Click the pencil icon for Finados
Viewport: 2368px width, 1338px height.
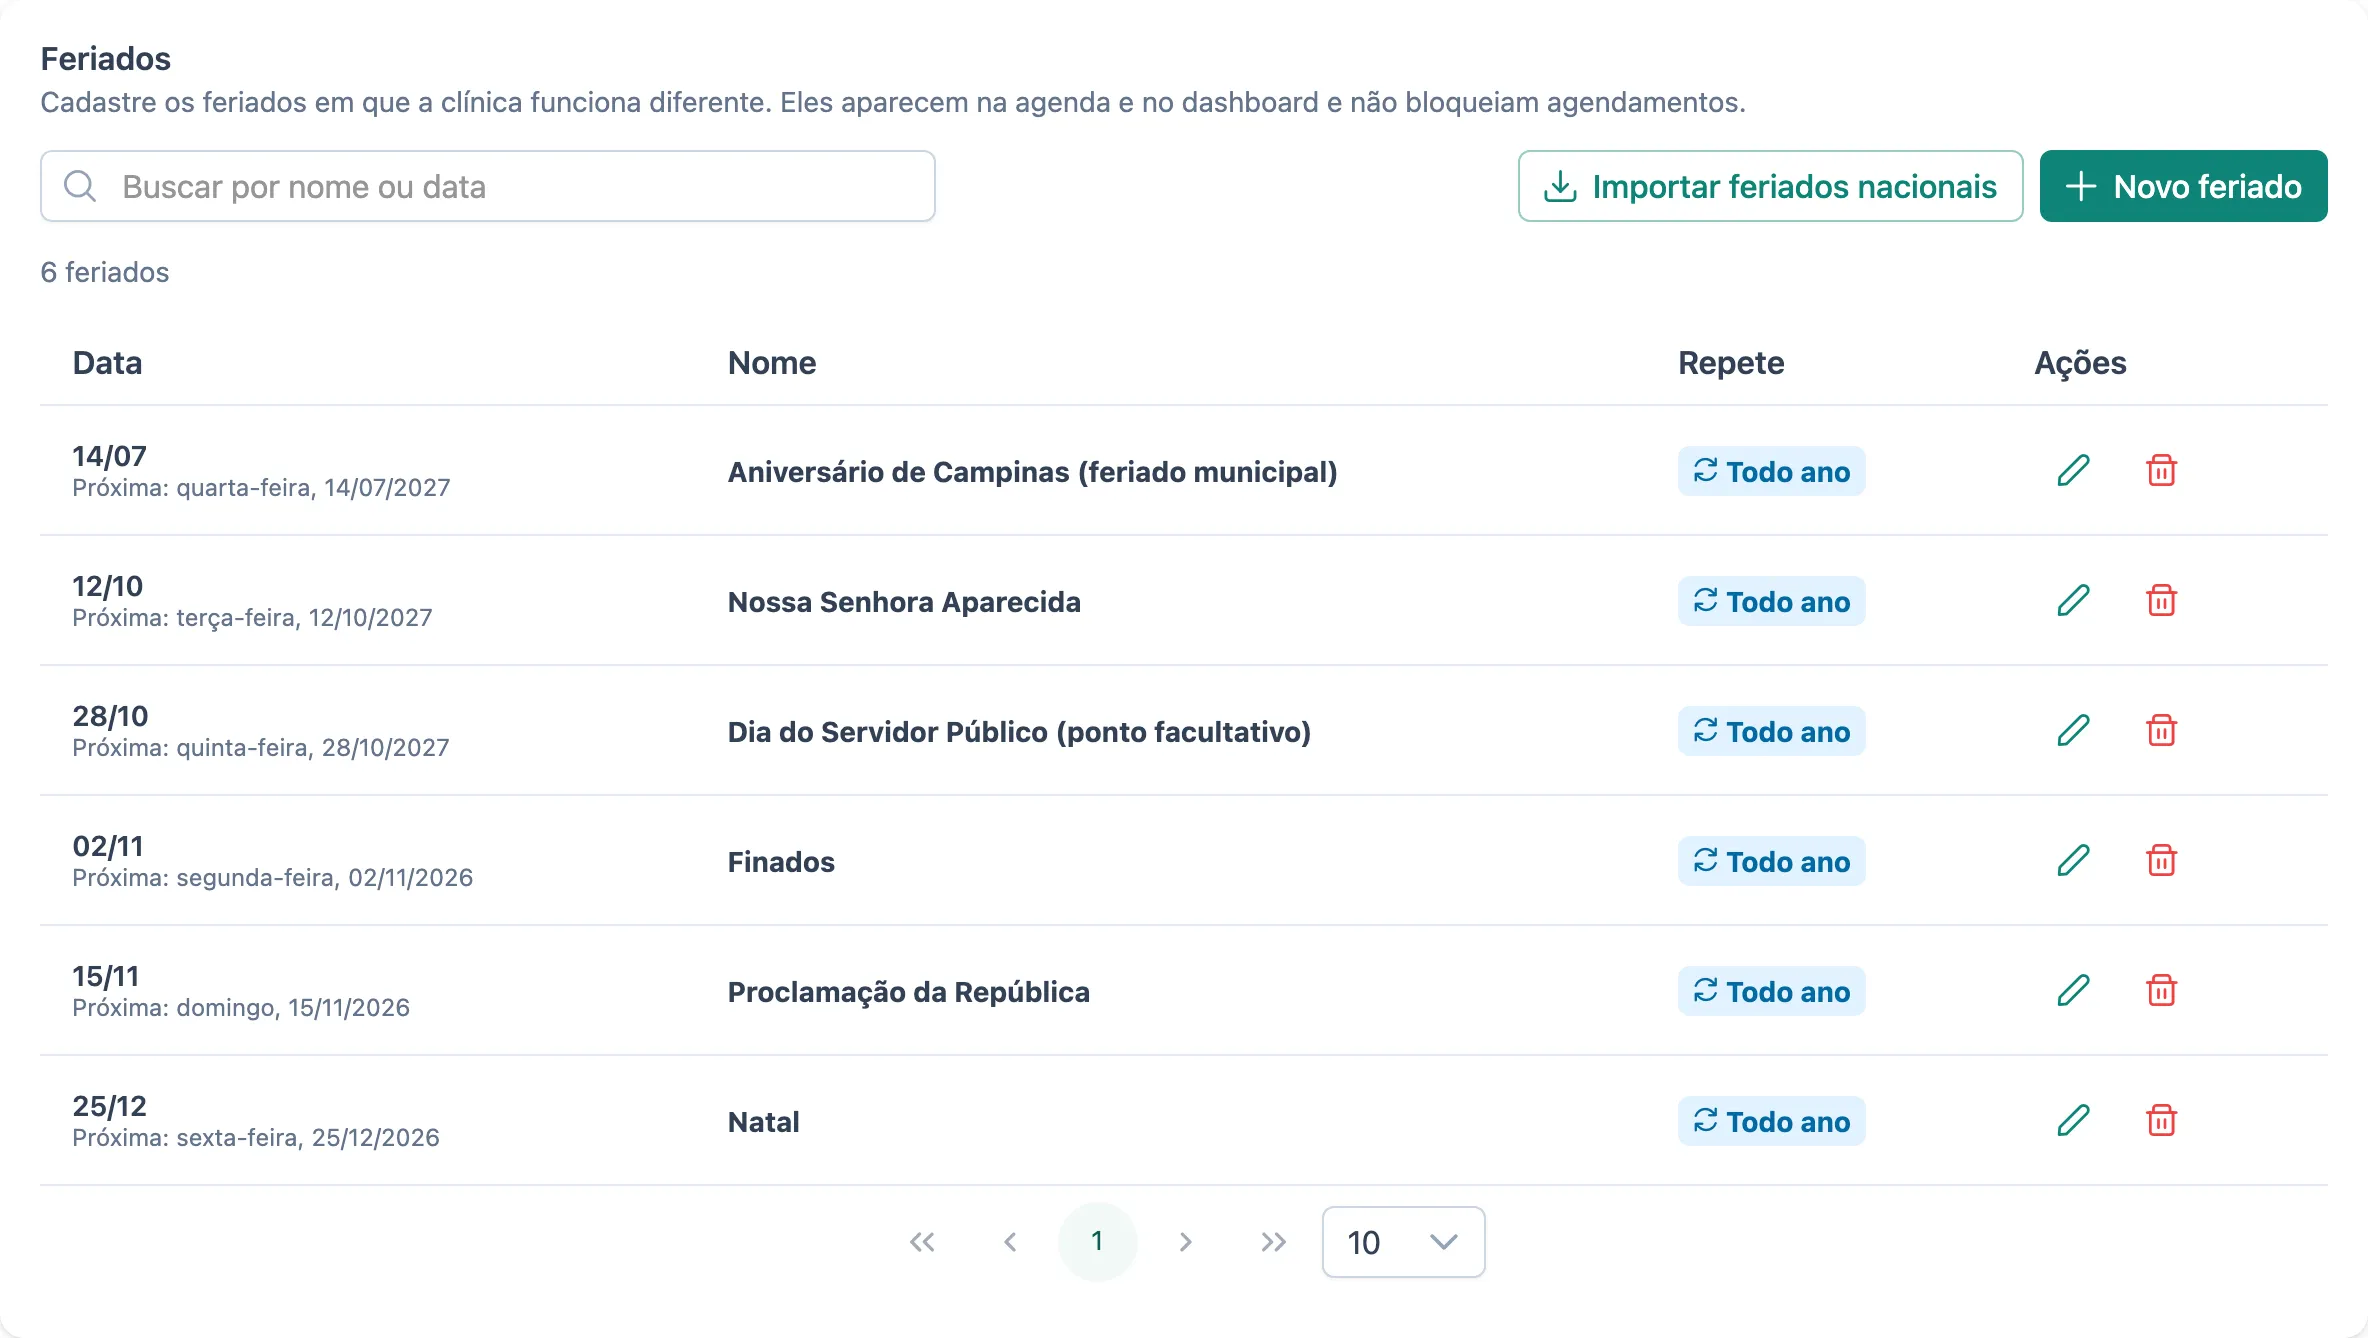[2073, 860]
